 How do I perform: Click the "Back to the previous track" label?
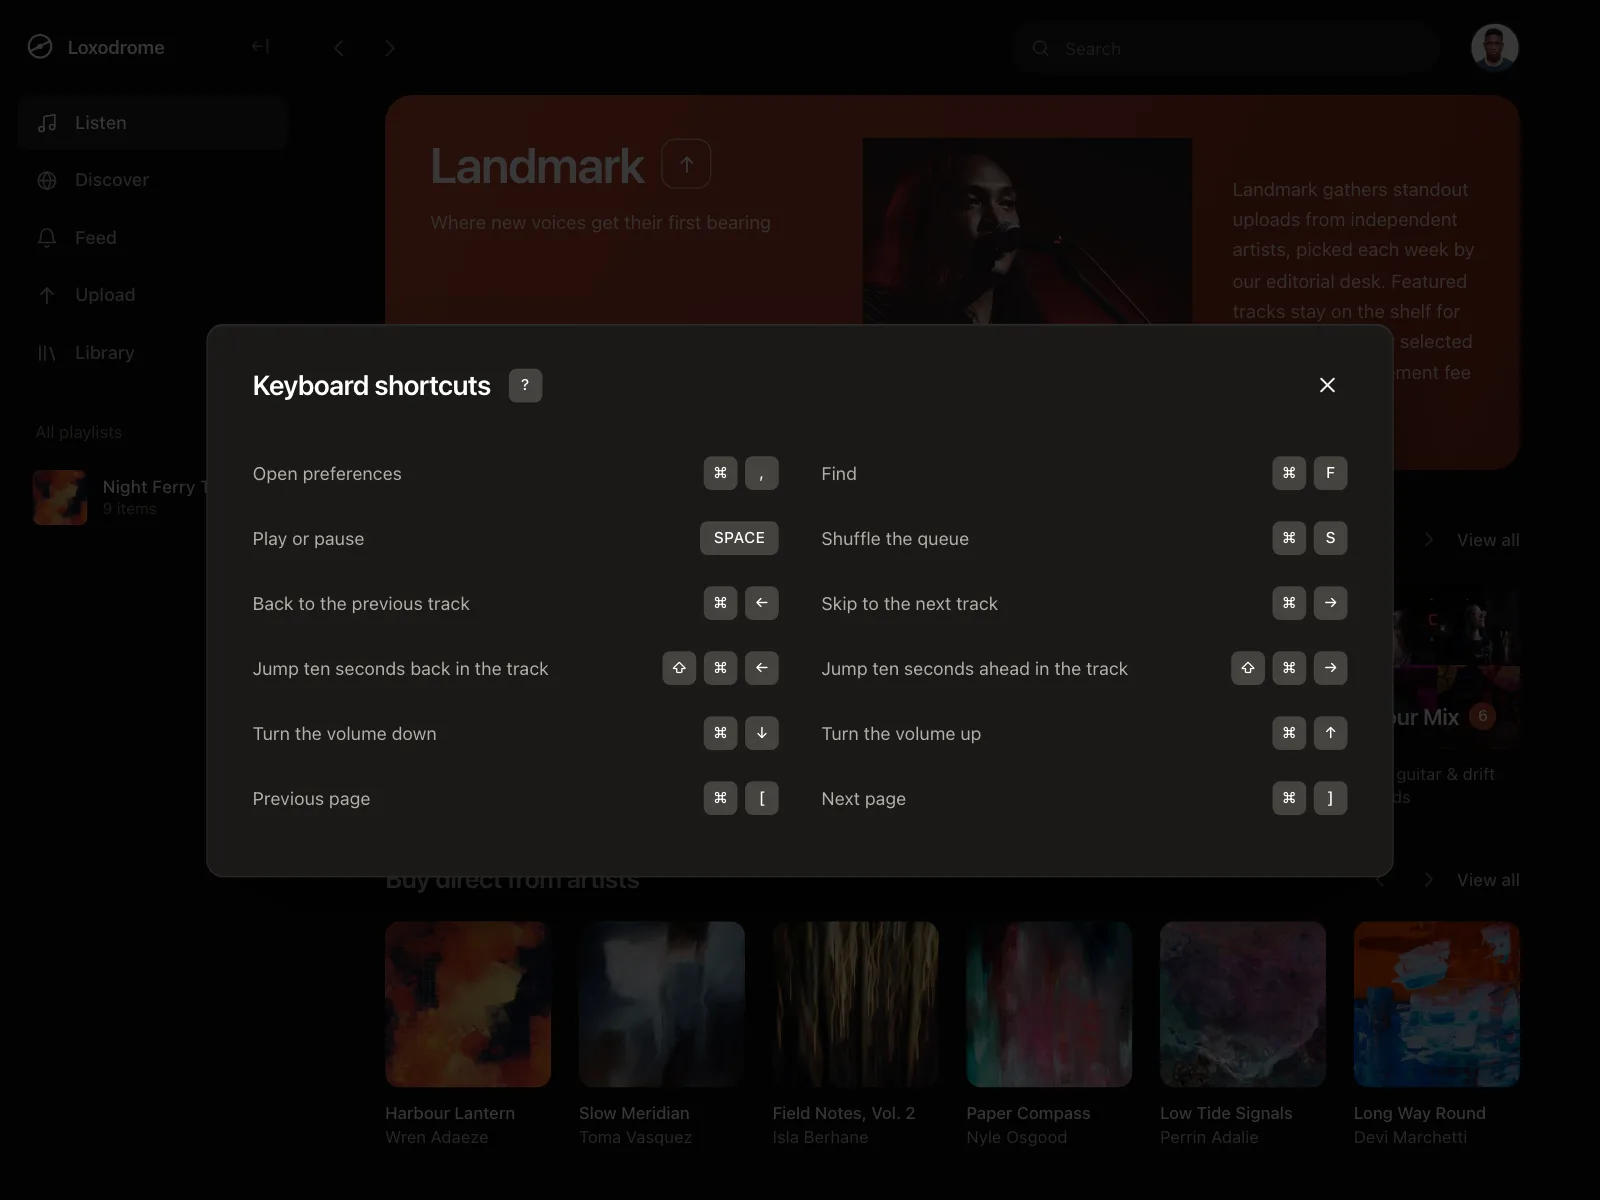pos(361,604)
